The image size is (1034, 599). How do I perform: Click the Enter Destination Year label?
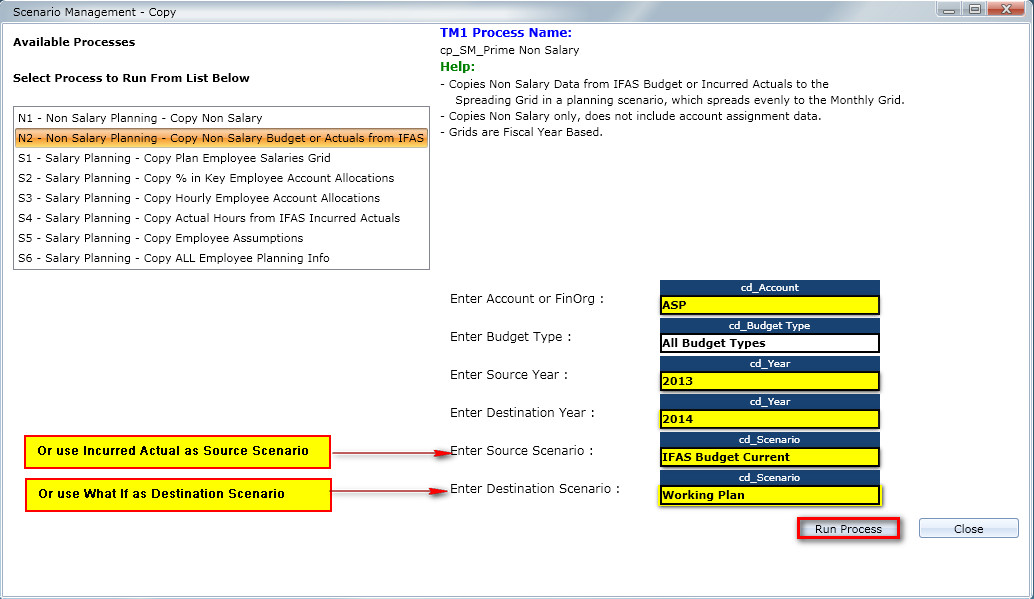click(x=522, y=413)
